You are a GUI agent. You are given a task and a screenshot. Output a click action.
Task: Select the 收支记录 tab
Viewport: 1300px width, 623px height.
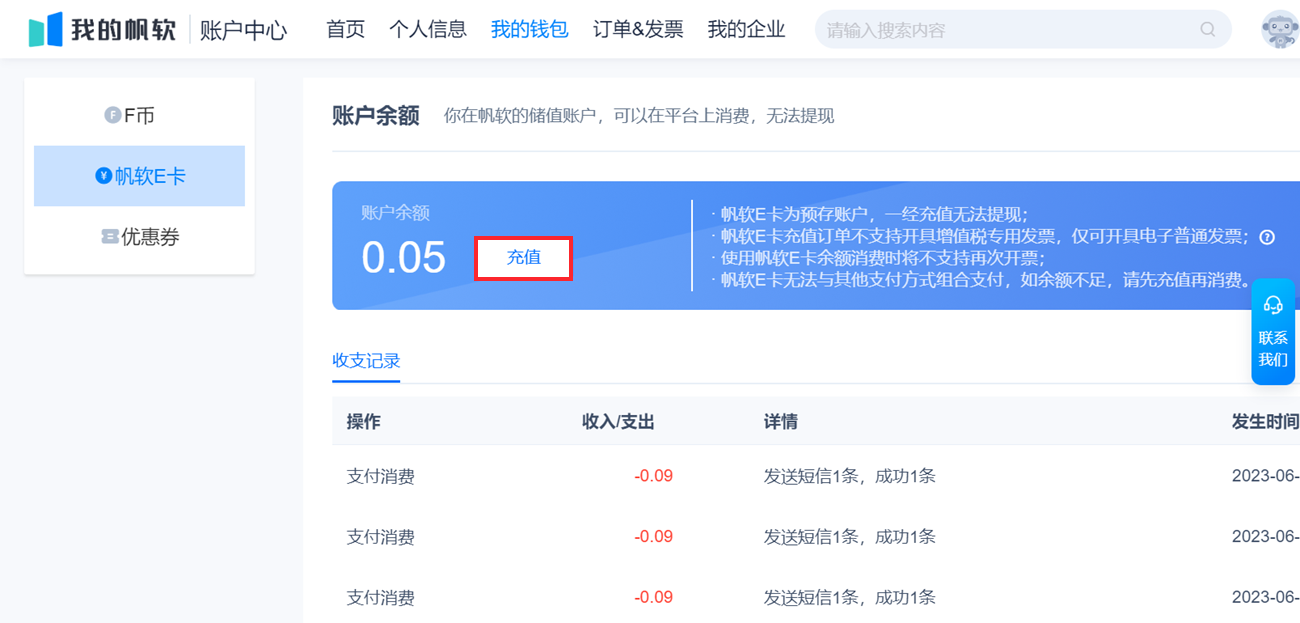(366, 361)
